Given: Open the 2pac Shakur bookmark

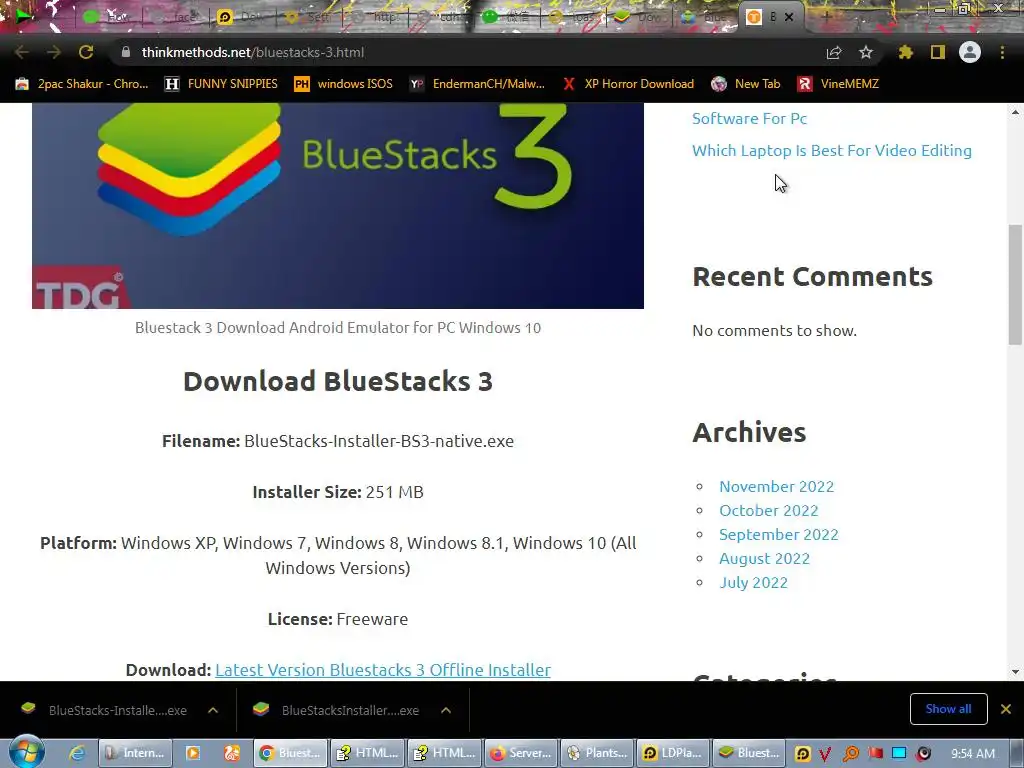Looking at the screenshot, I should point(82,84).
